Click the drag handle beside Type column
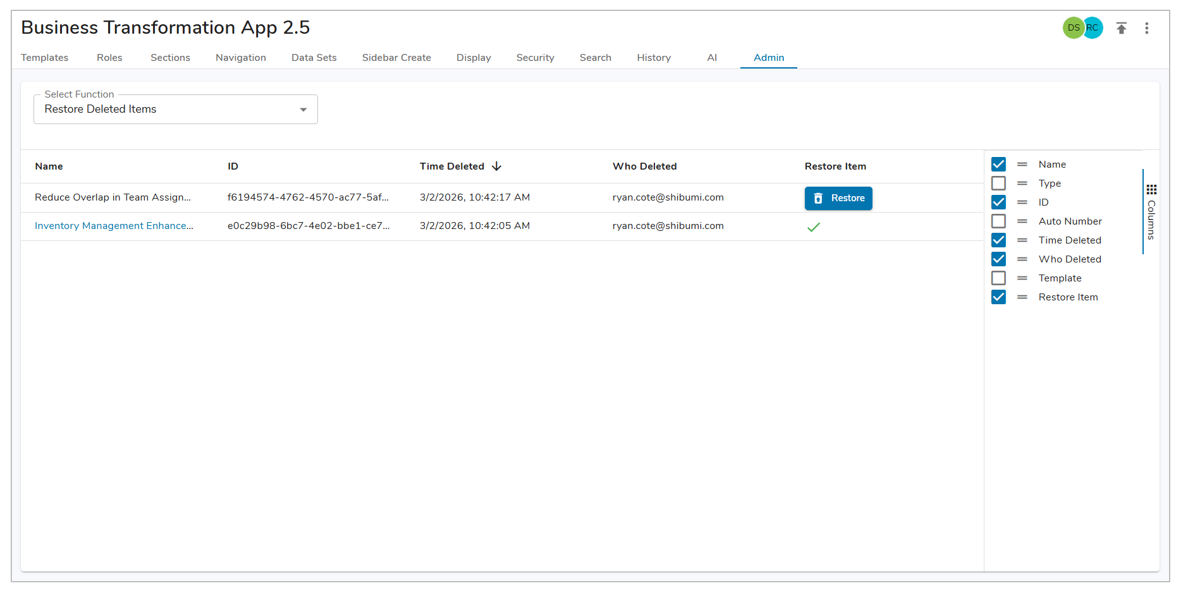Screen dimensions: 1181x592 coord(1022,184)
